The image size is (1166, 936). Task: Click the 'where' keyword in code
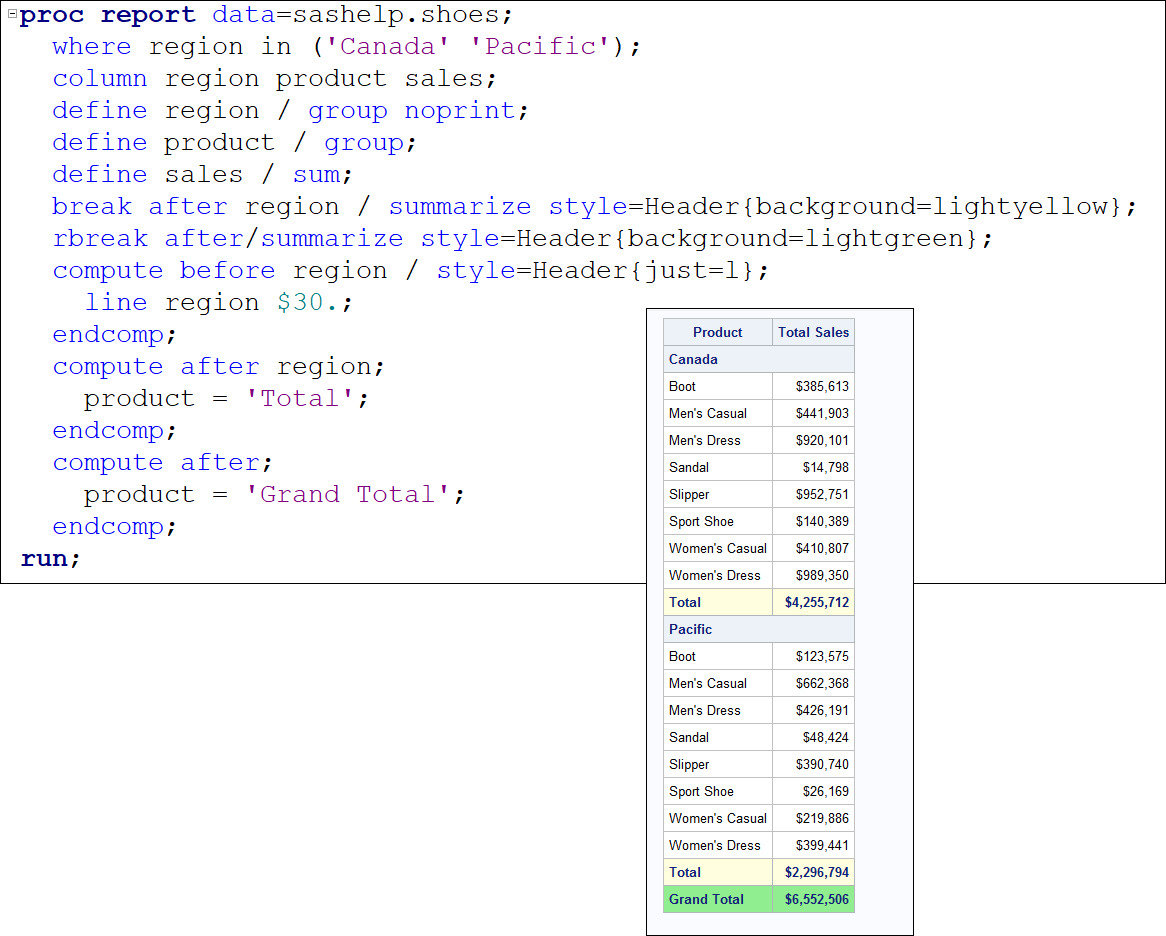click(x=91, y=47)
